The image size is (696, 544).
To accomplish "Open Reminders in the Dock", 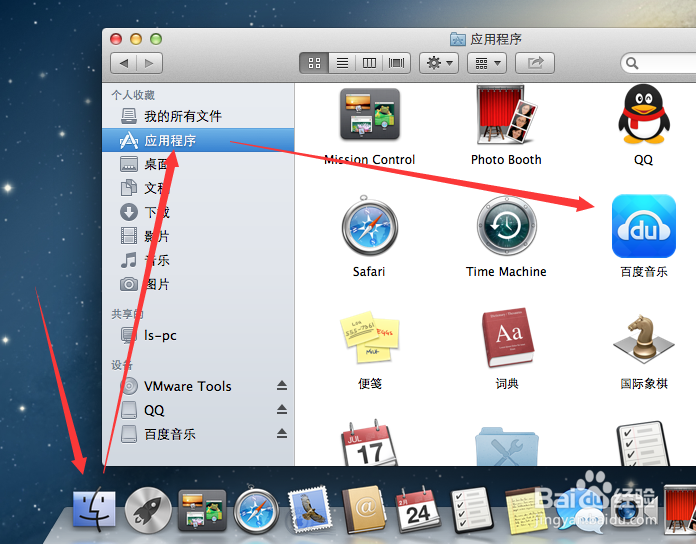I will click(x=472, y=509).
